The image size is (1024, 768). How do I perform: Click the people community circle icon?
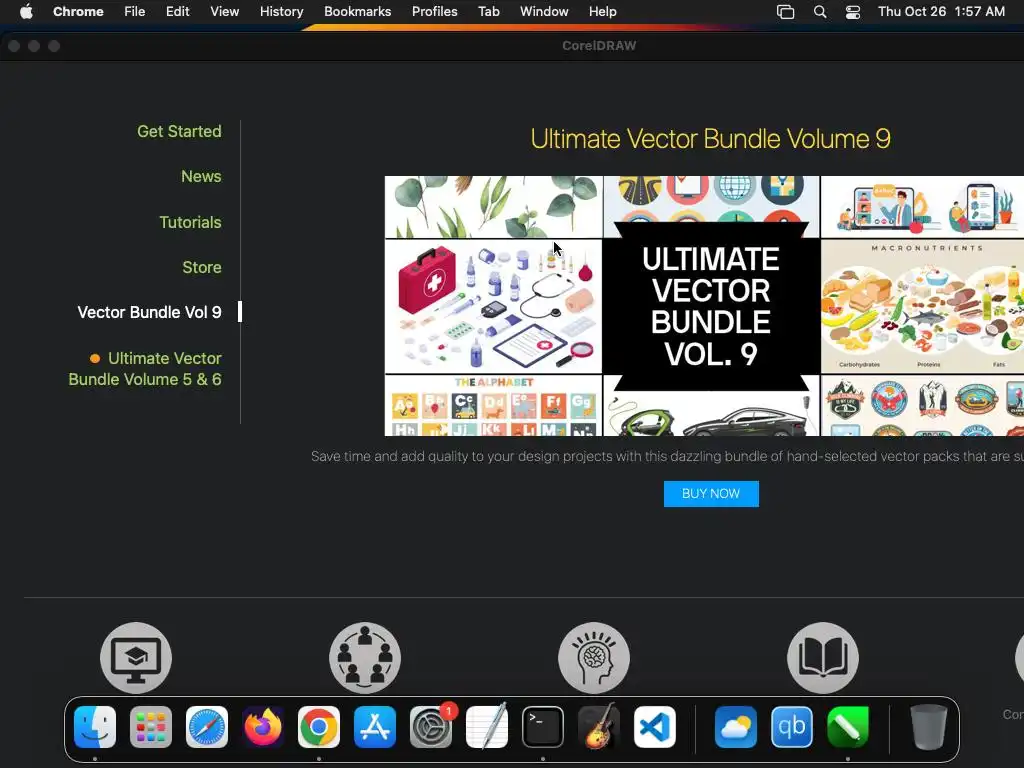(x=365, y=658)
